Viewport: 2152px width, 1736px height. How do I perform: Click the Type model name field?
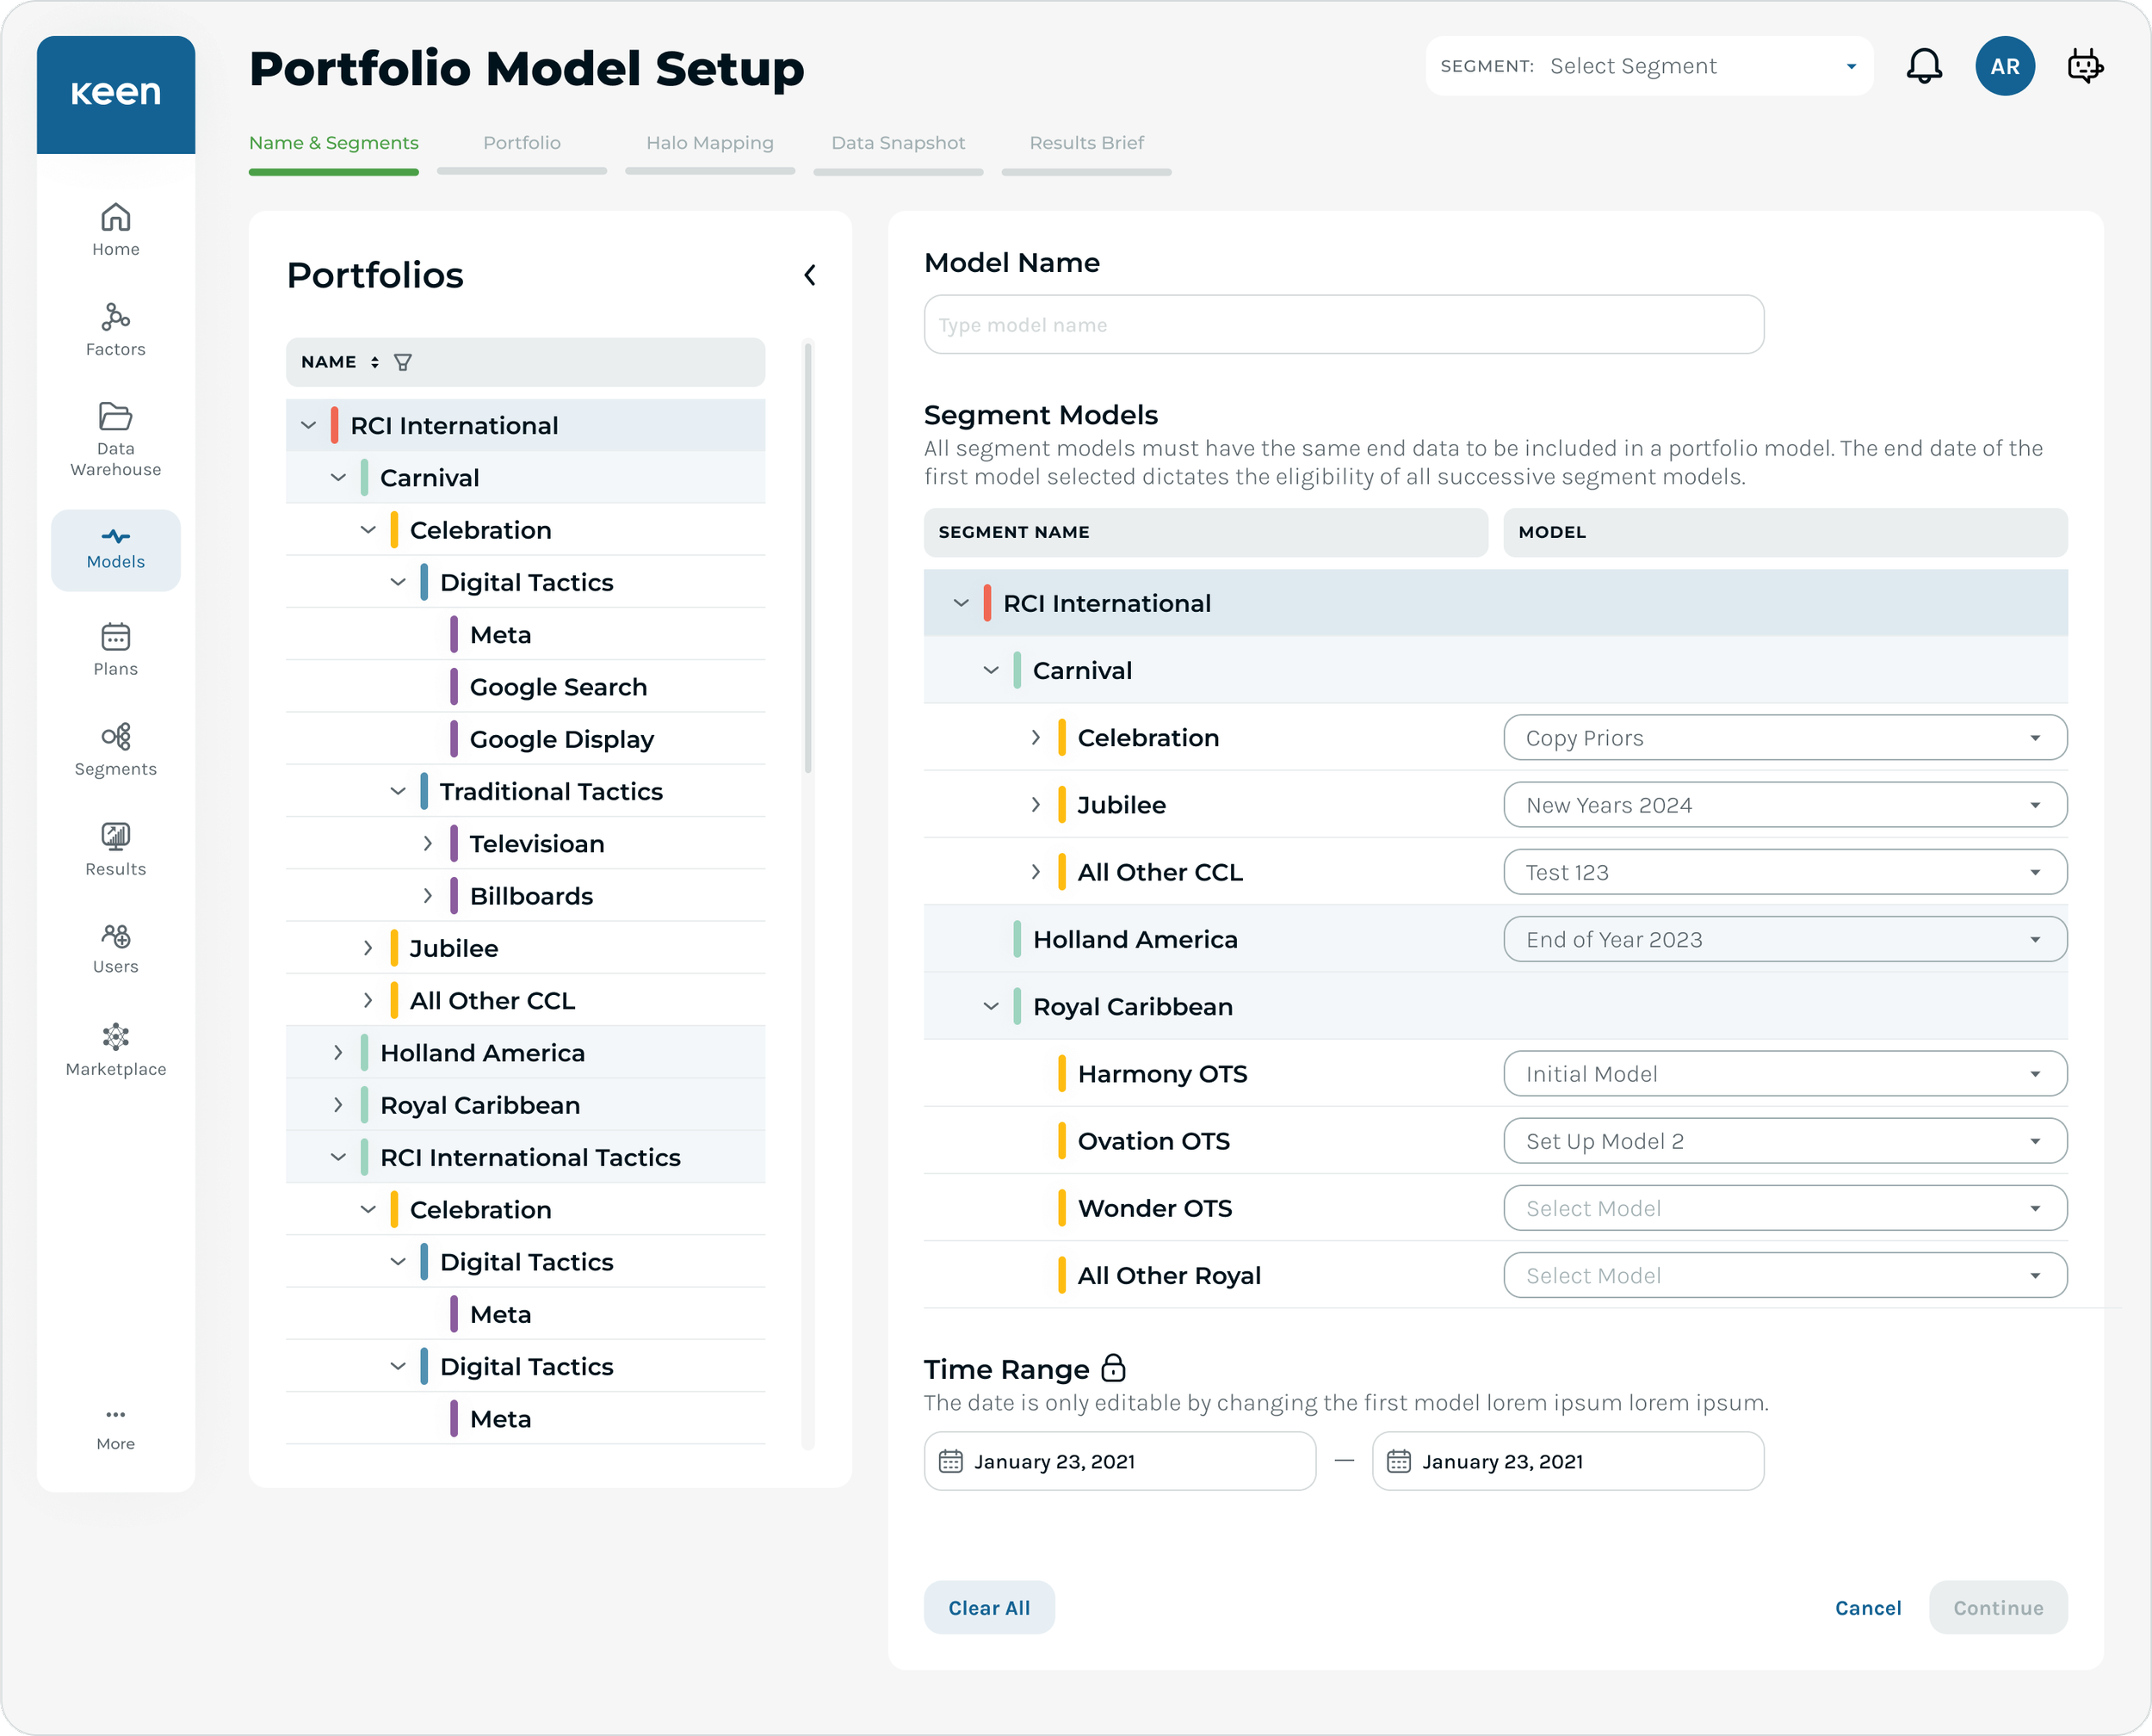coord(1343,324)
